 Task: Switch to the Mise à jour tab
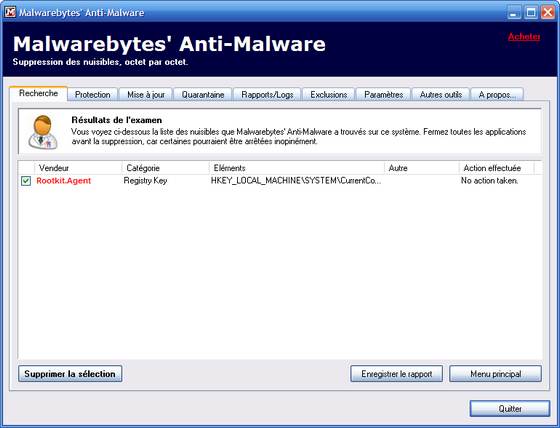click(x=146, y=95)
